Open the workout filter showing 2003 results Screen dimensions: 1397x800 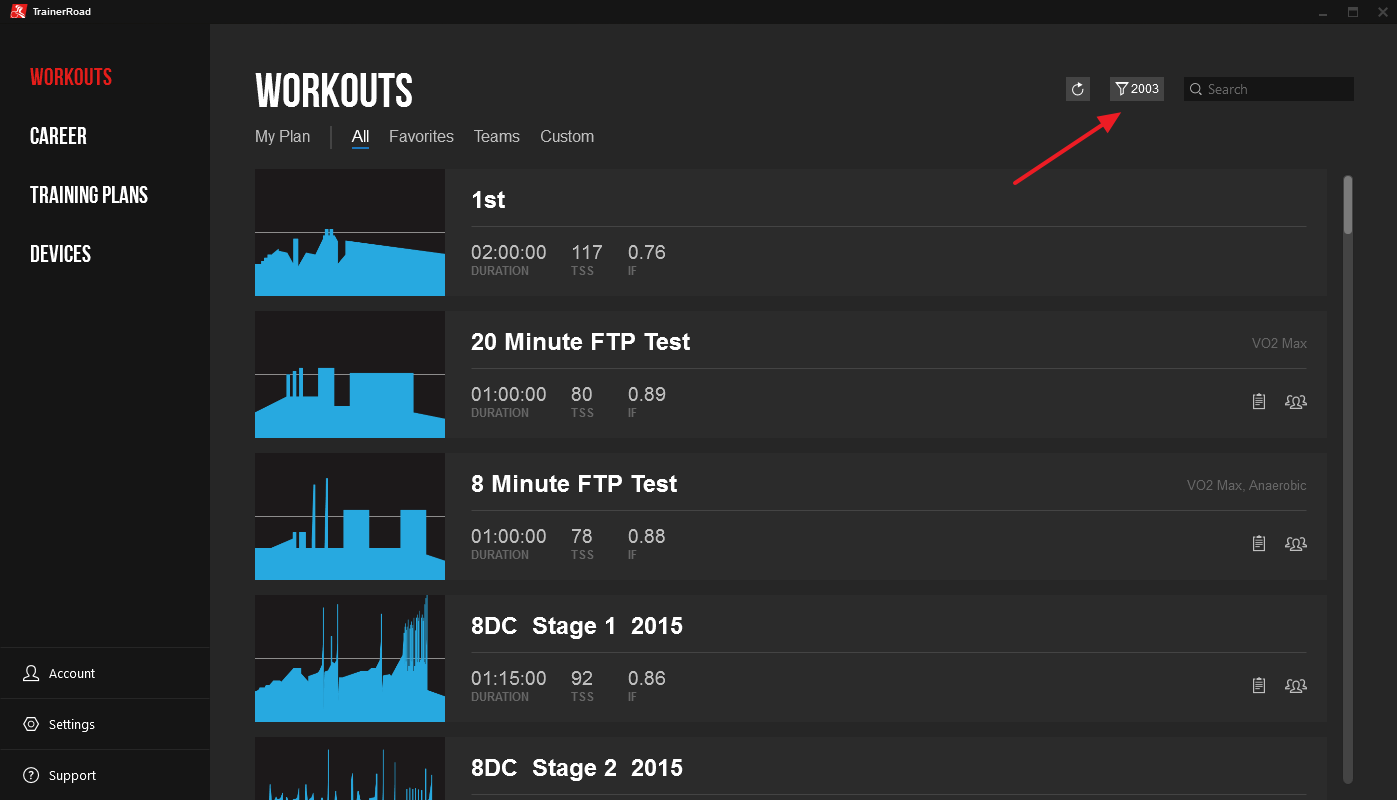[x=1136, y=89]
